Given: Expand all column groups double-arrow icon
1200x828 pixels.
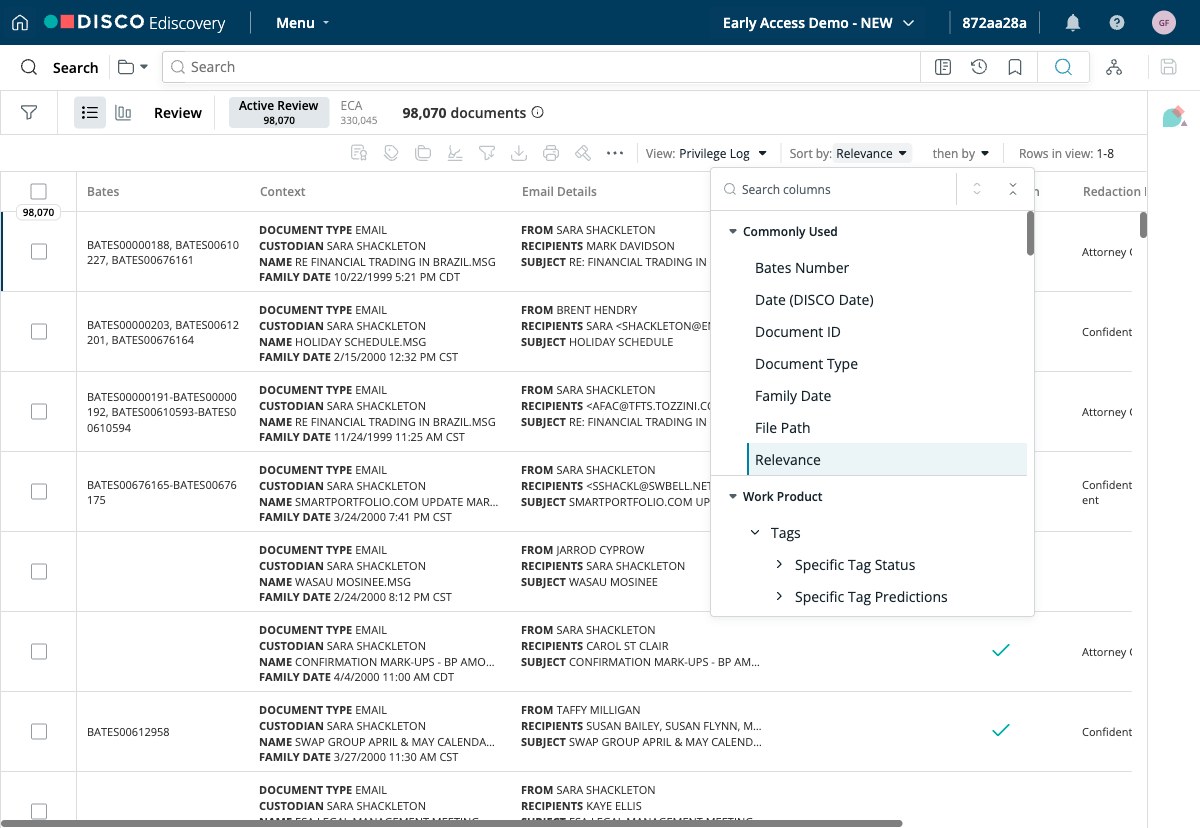Looking at the screenshot, I should 977,189.
